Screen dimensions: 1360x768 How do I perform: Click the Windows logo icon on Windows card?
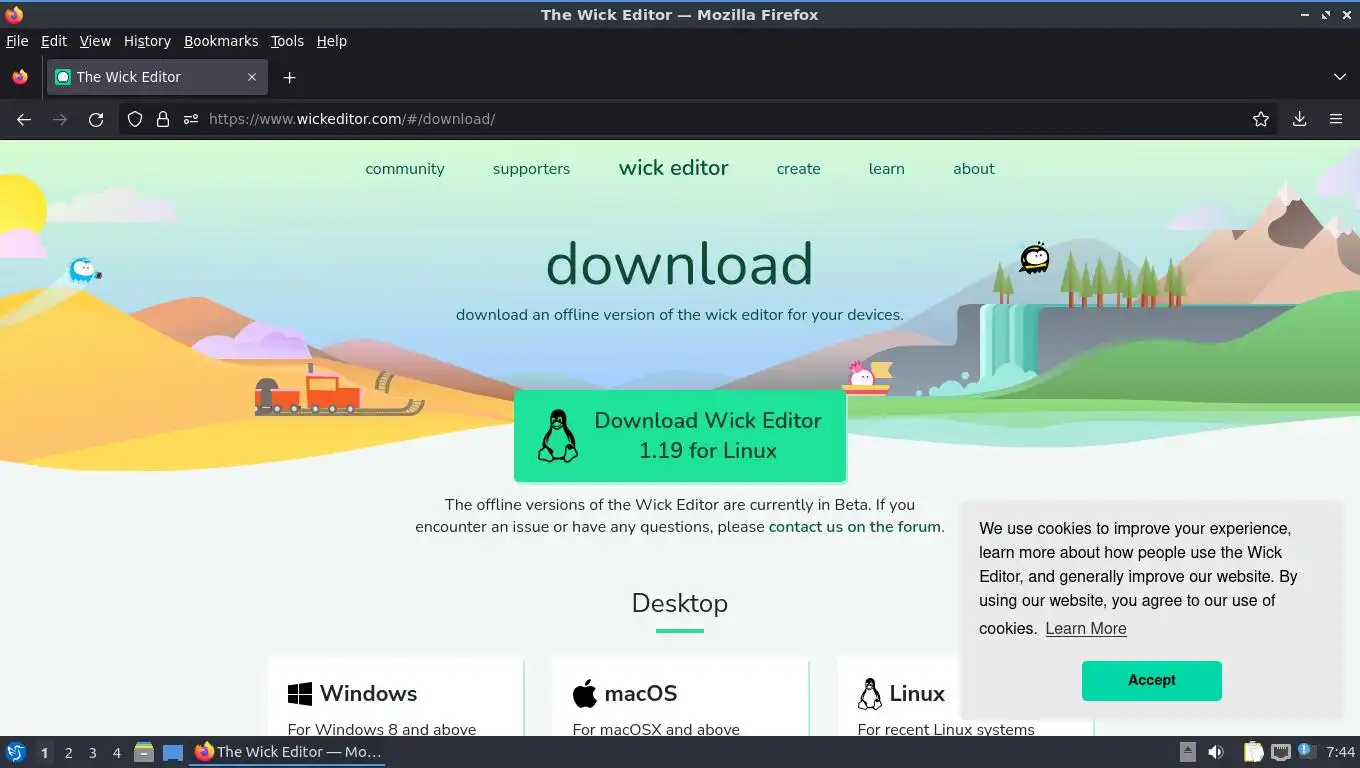click(300, 694)
